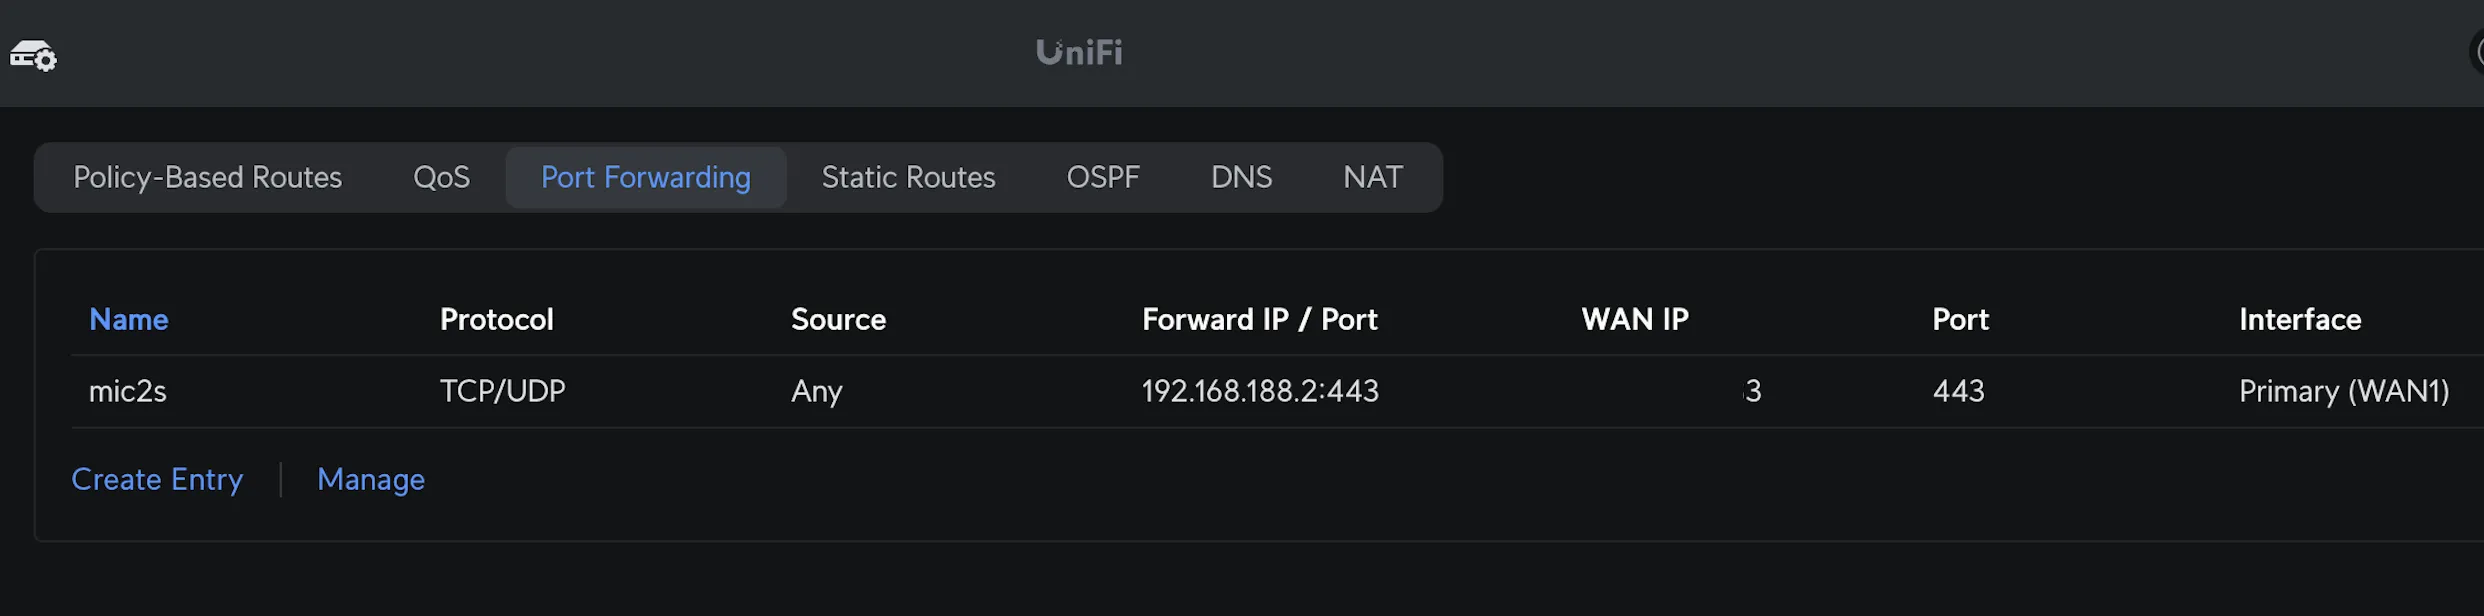Sort entries by the Name column
This screenshot has width=2484, height=616.
pyautogui.click(x=128, y=319)
